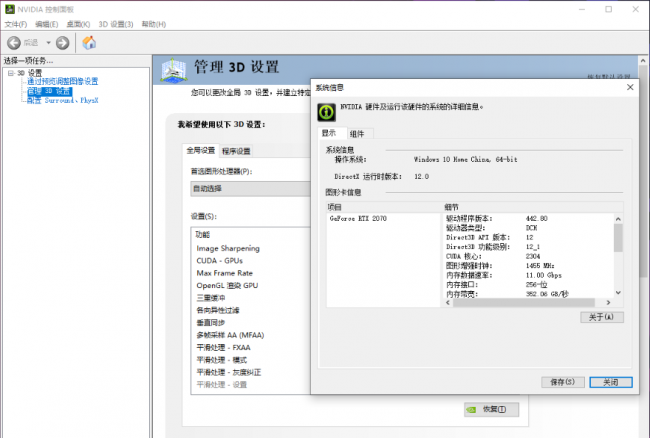Click the 细节 column header
The height and width of the screenshot is (438, 650).
pyautogui.click(x=534, y=207)
